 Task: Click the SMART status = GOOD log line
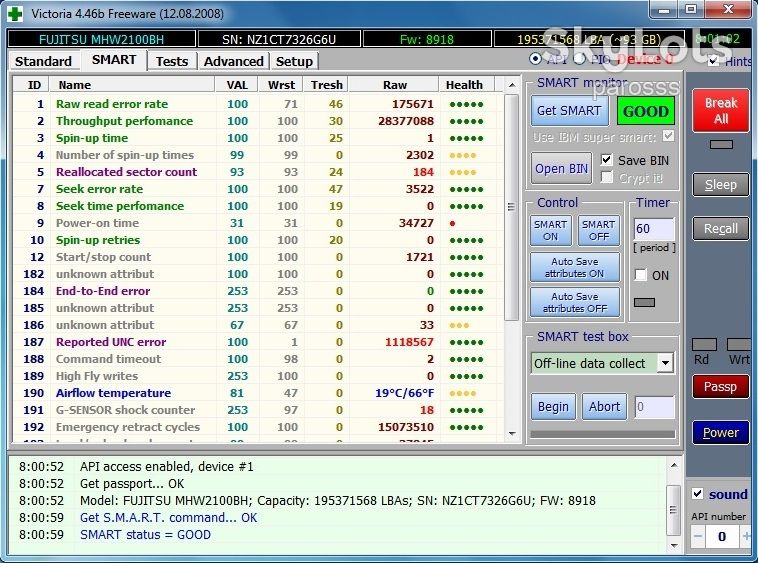pos(146,534)
